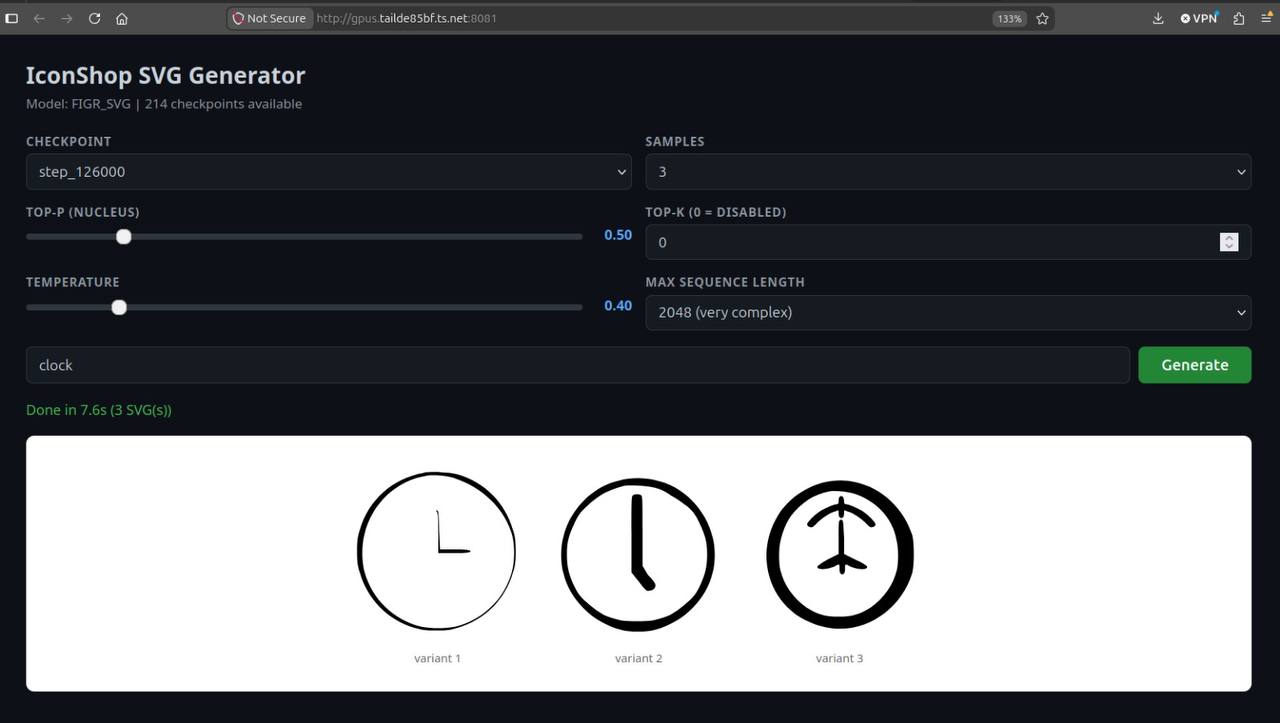Click the CHECKPOINT label
Screen dimensions: 1280x723
69,142
